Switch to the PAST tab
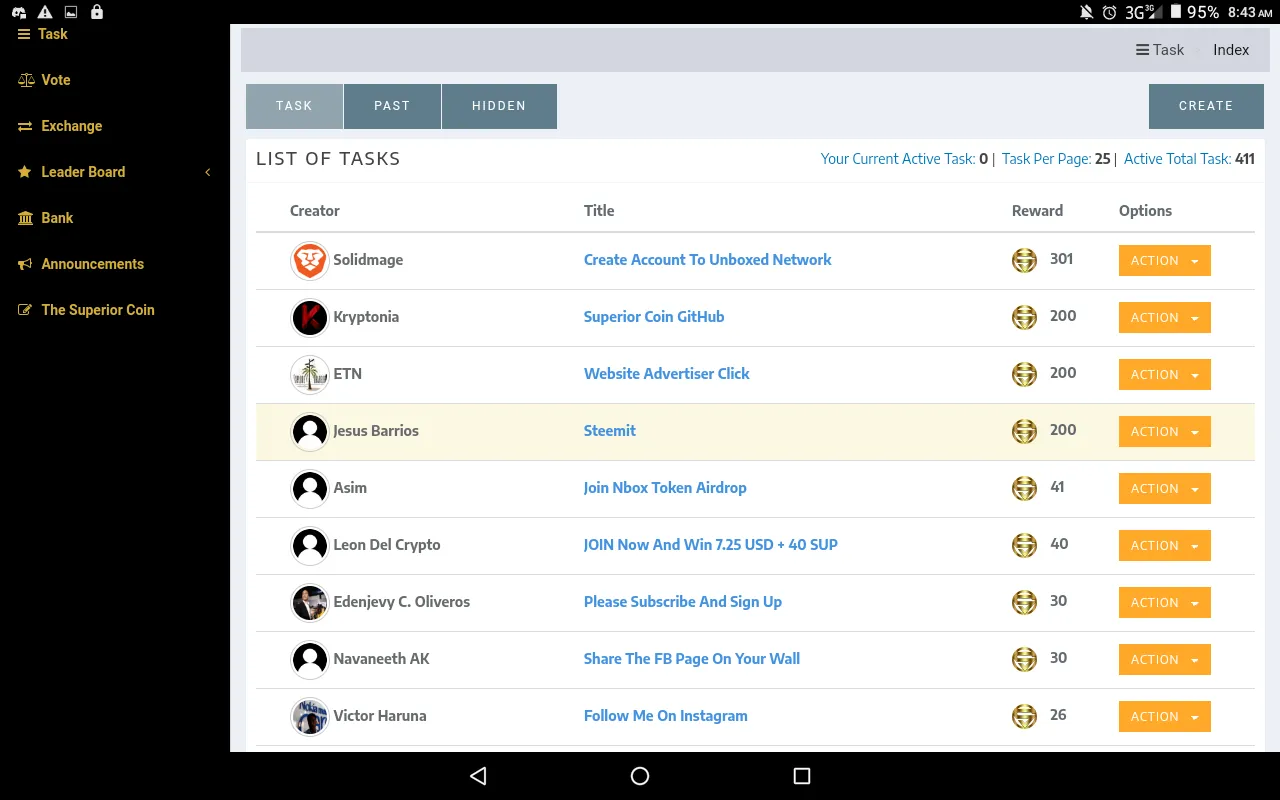The image size is (1280, 800). 392,106
